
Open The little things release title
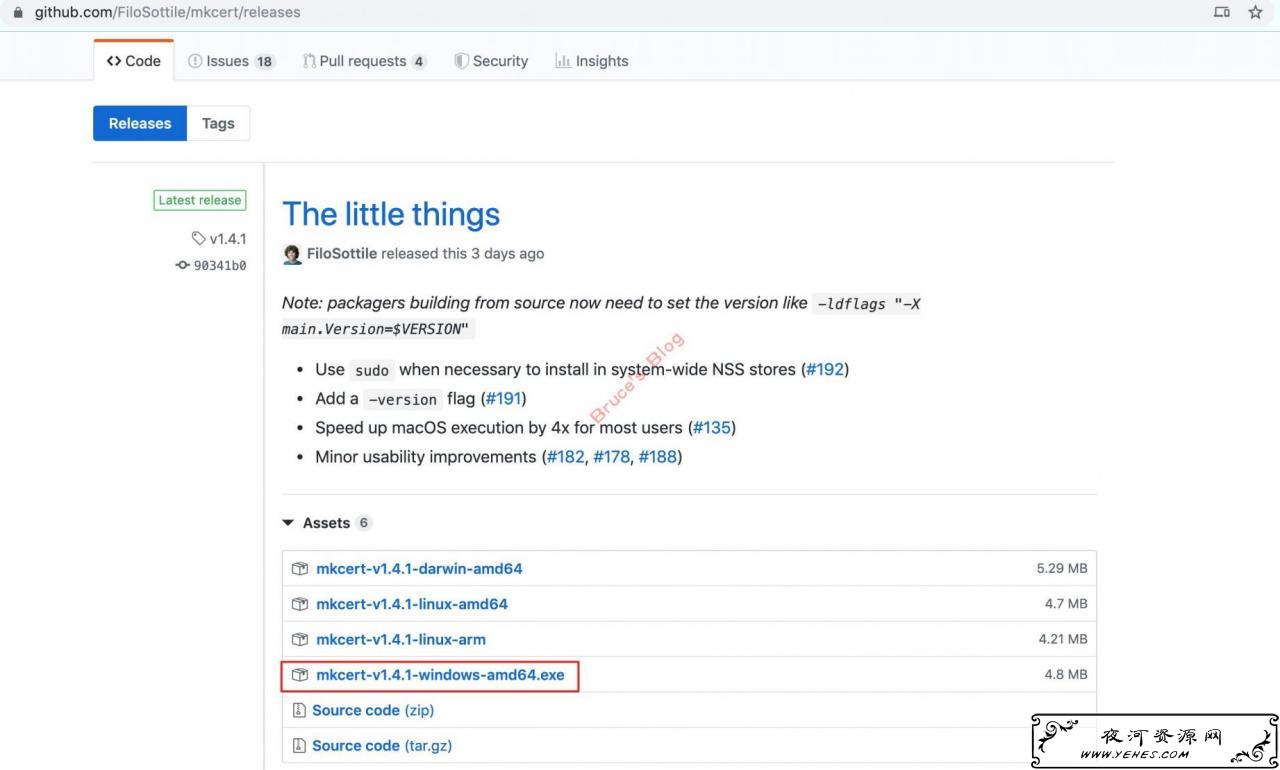(x=391, y=214)
